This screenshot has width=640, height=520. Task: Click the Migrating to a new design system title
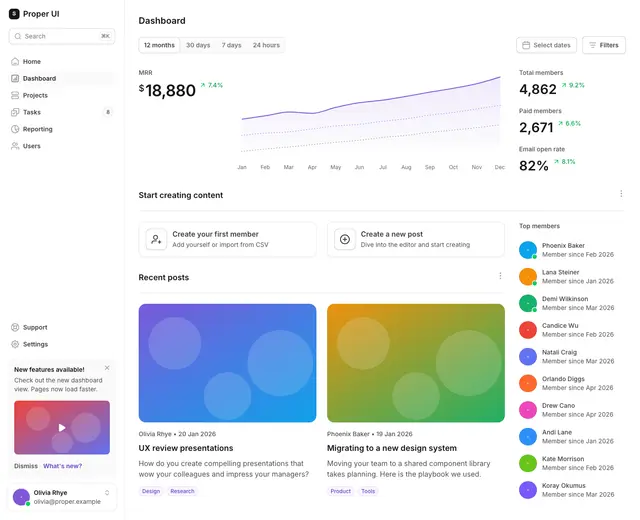coord(392,448)
